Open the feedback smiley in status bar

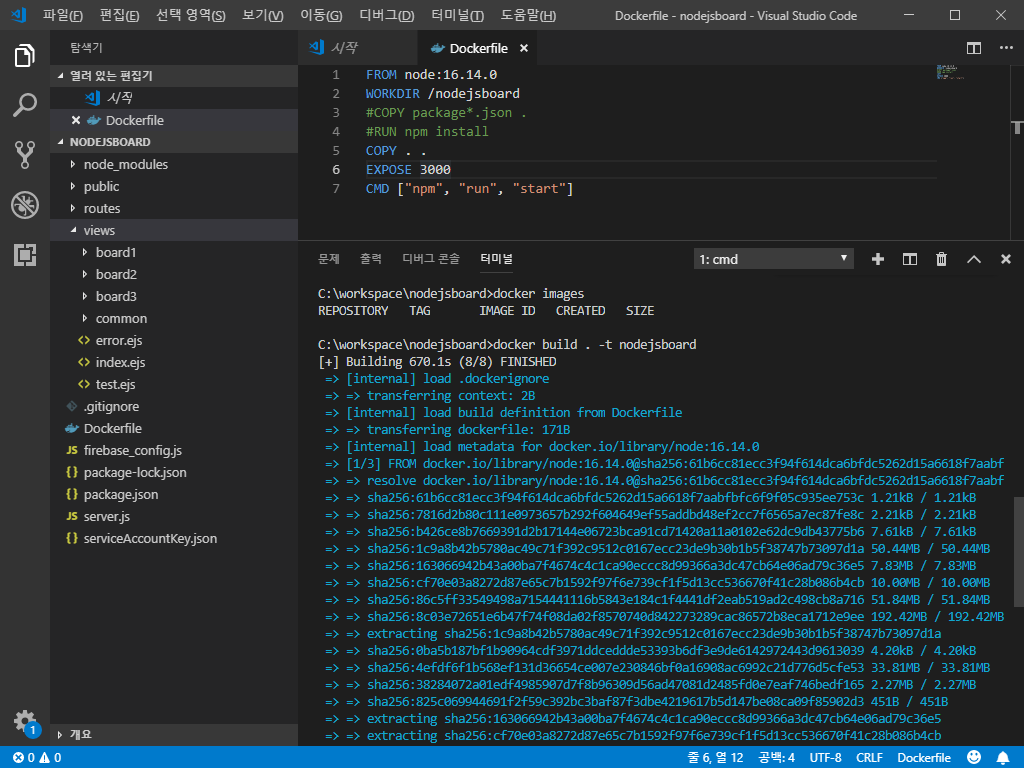click(974, 758)
